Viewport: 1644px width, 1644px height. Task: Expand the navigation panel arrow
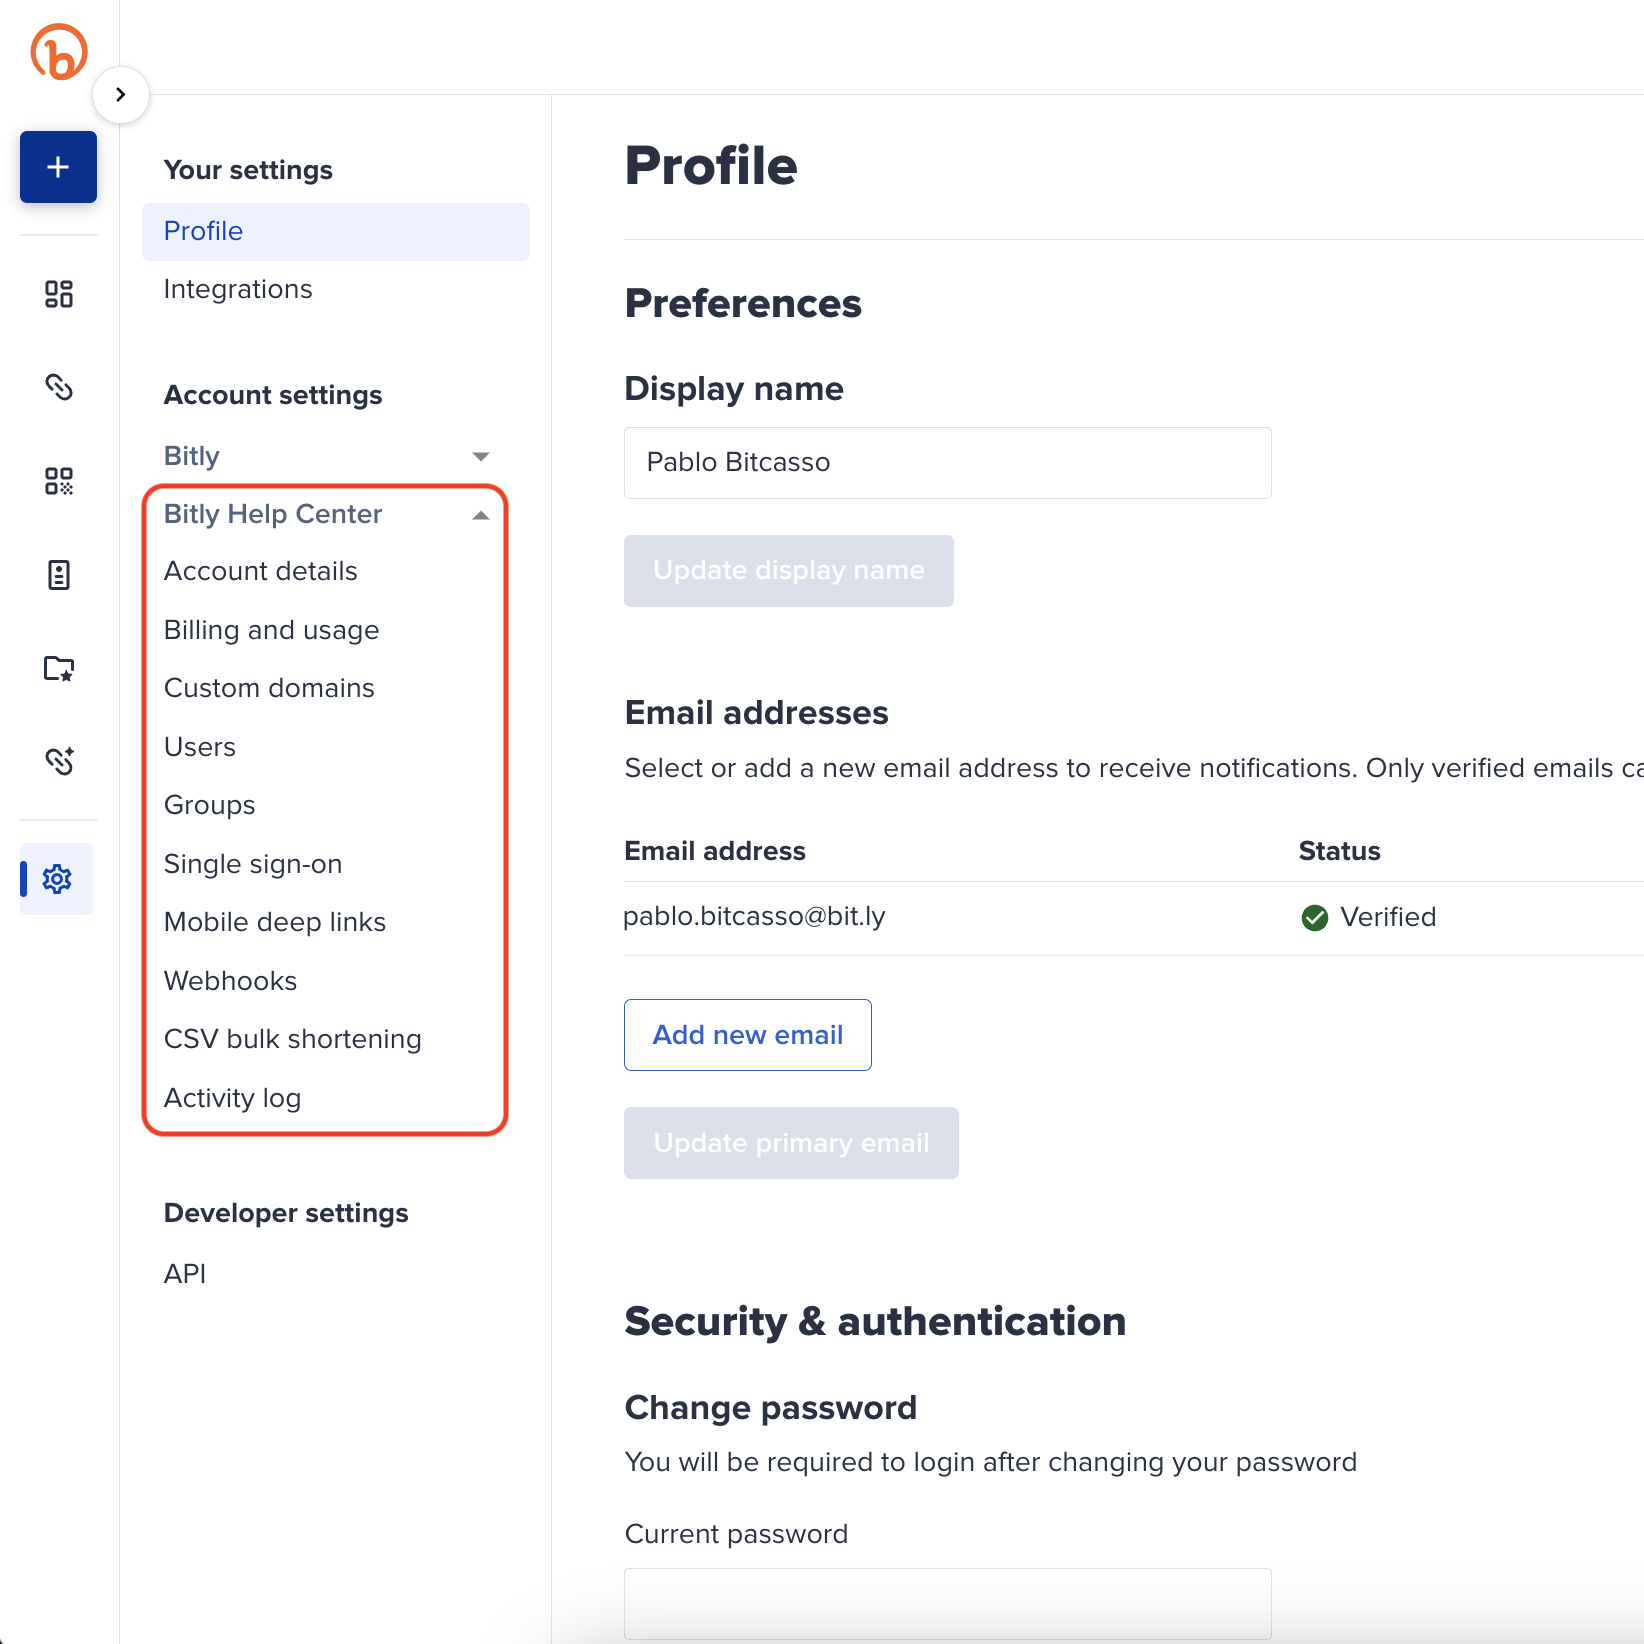(x=120, y=93)
